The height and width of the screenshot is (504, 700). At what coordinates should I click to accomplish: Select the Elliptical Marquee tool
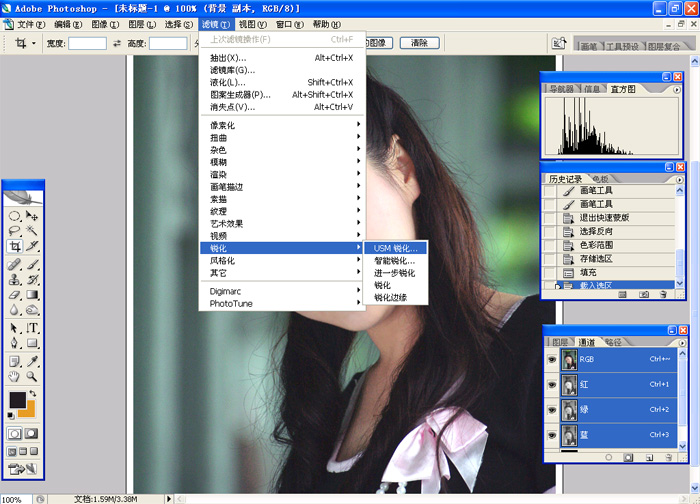(14, 217)
